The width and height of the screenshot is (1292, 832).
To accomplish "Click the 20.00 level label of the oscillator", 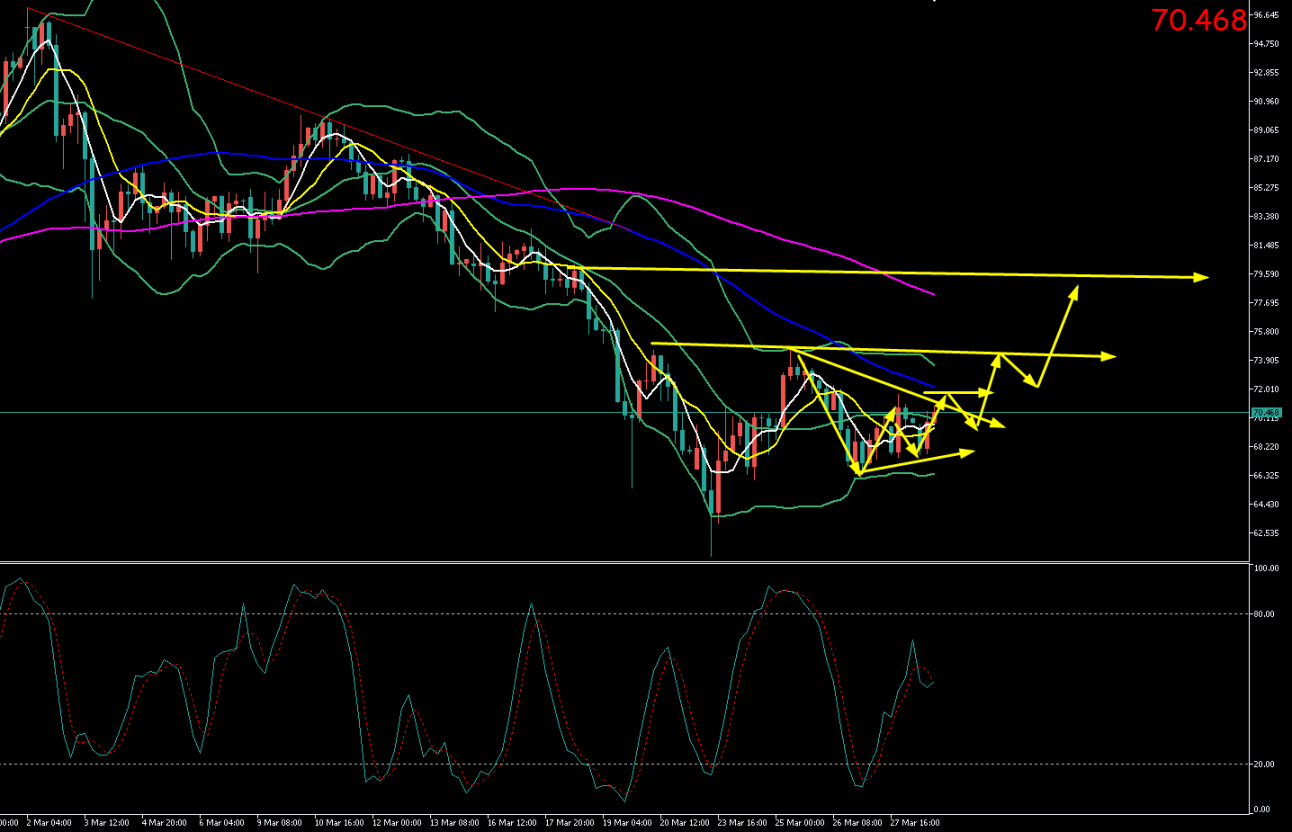I will tap(1264, 764).
